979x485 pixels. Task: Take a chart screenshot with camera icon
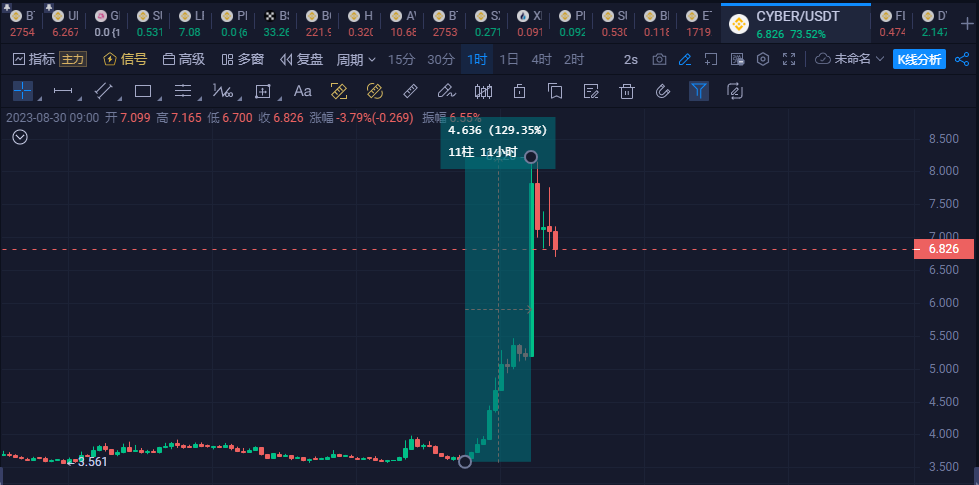(659, 59)
